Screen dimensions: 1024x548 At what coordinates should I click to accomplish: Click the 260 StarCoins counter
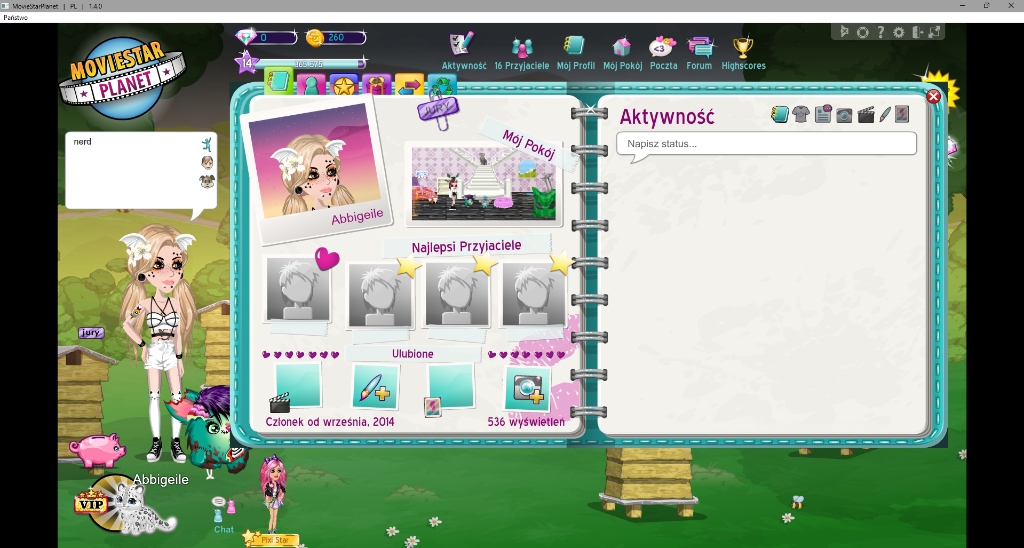coord(336,37)
